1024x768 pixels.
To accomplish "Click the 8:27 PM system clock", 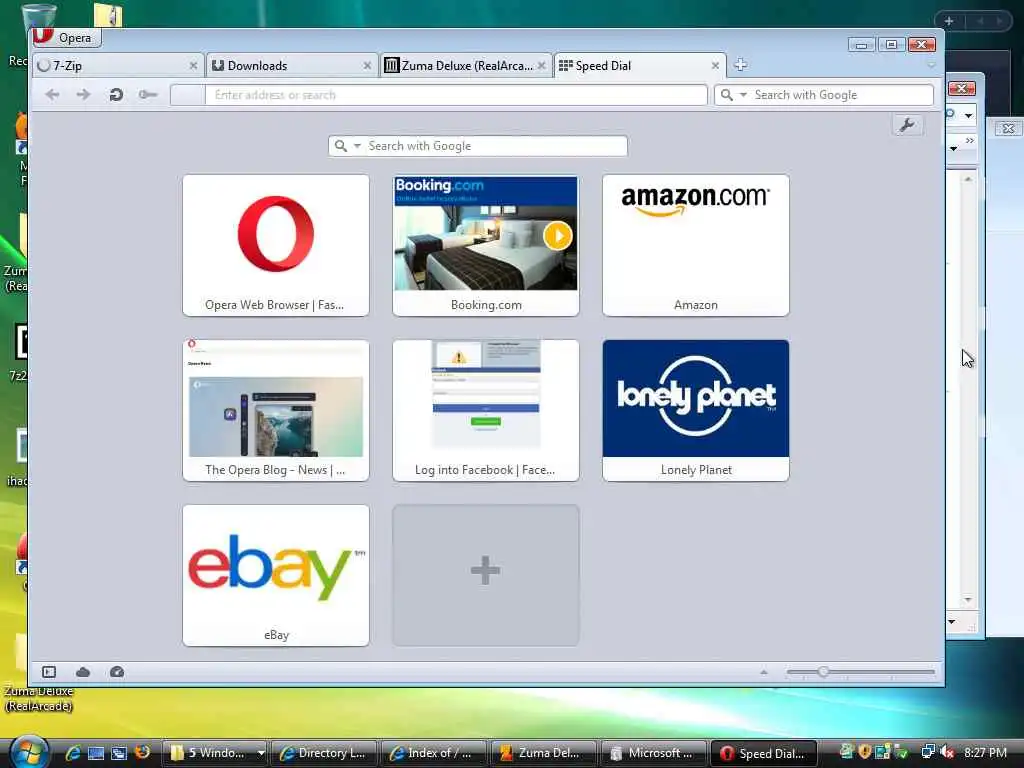I will pos(985,752).
